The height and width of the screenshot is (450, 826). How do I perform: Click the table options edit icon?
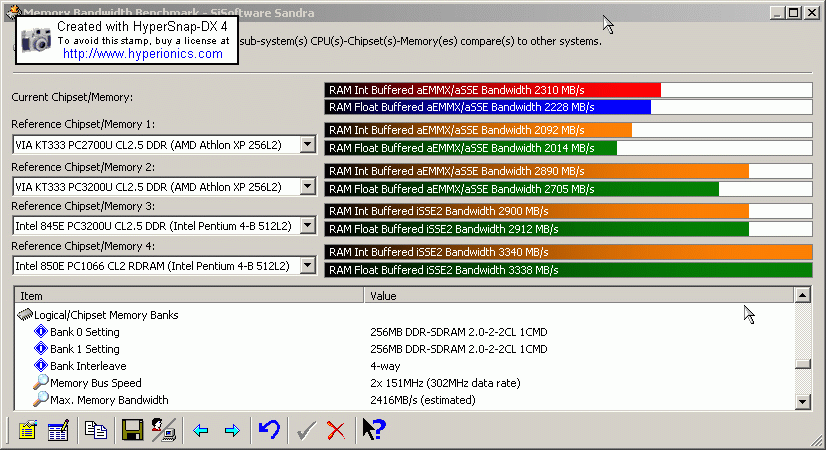[58, 430]
